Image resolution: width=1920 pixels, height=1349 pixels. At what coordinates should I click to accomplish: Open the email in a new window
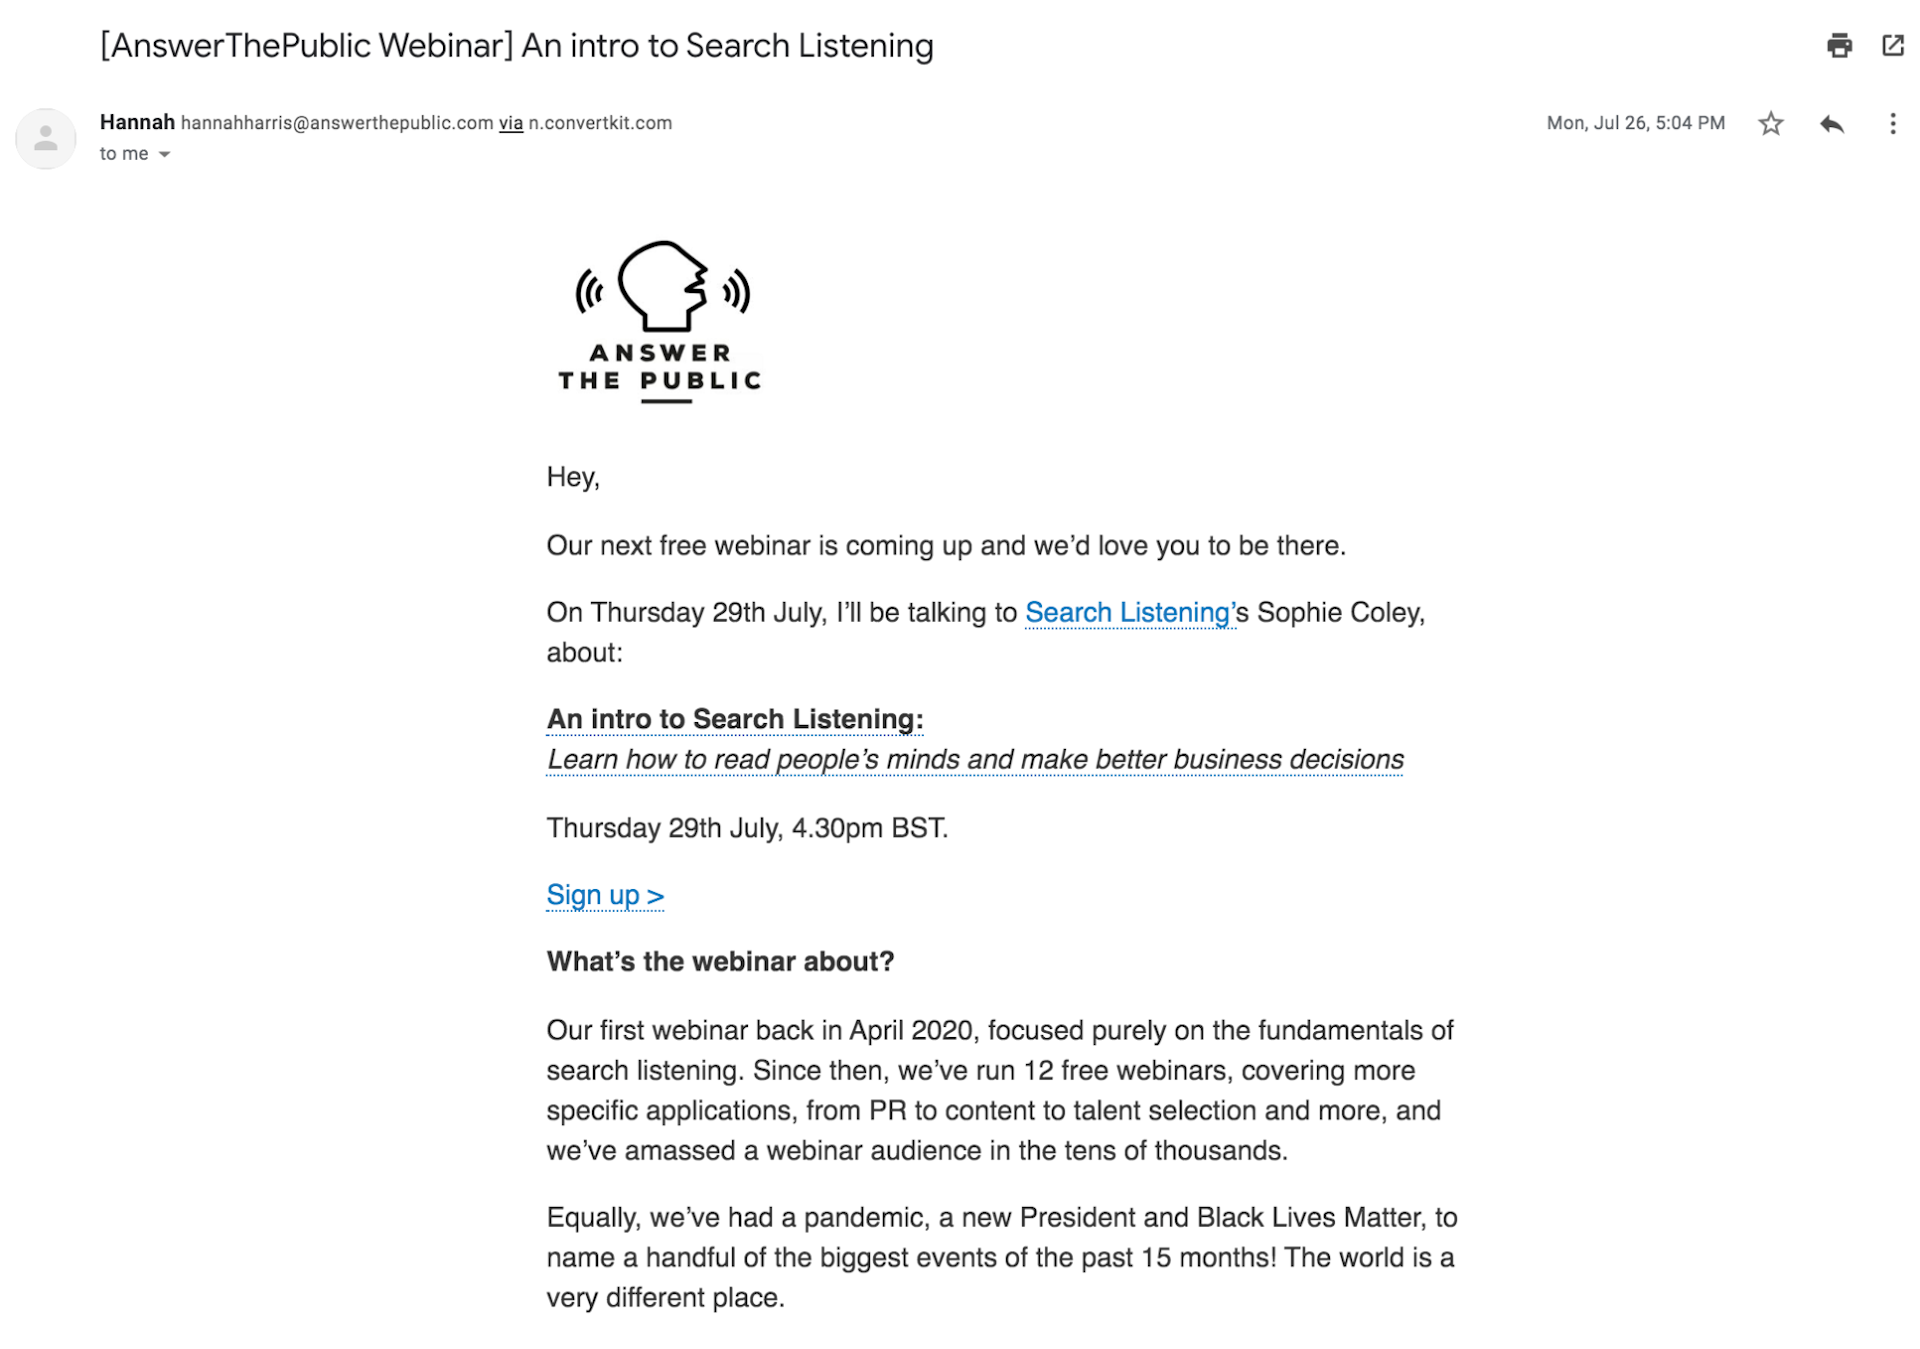1893,44
